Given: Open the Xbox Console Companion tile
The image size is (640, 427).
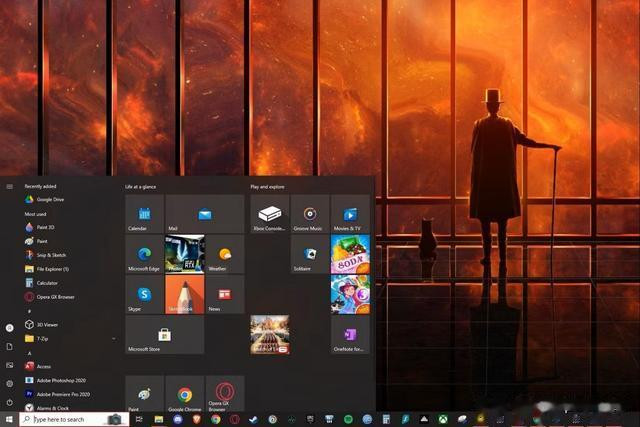Looking at the screenshot, I should [x=270, y=214].
